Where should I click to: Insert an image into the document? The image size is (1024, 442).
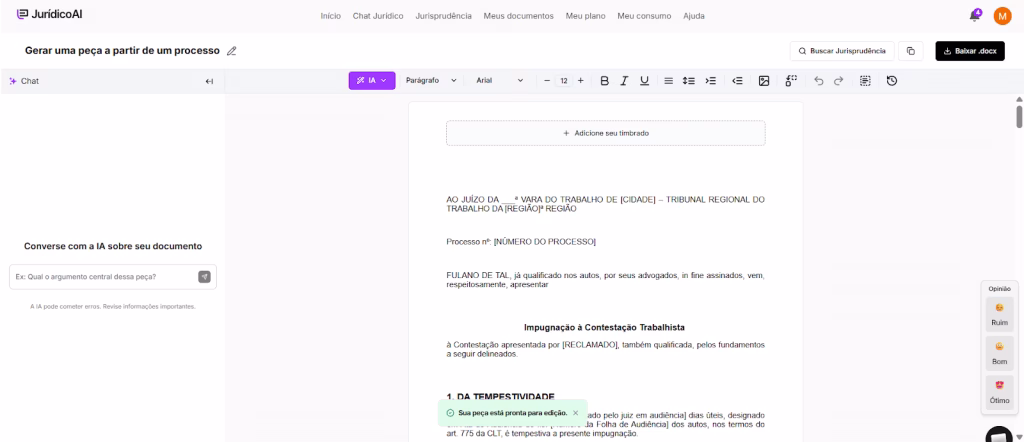coord(763,81)
